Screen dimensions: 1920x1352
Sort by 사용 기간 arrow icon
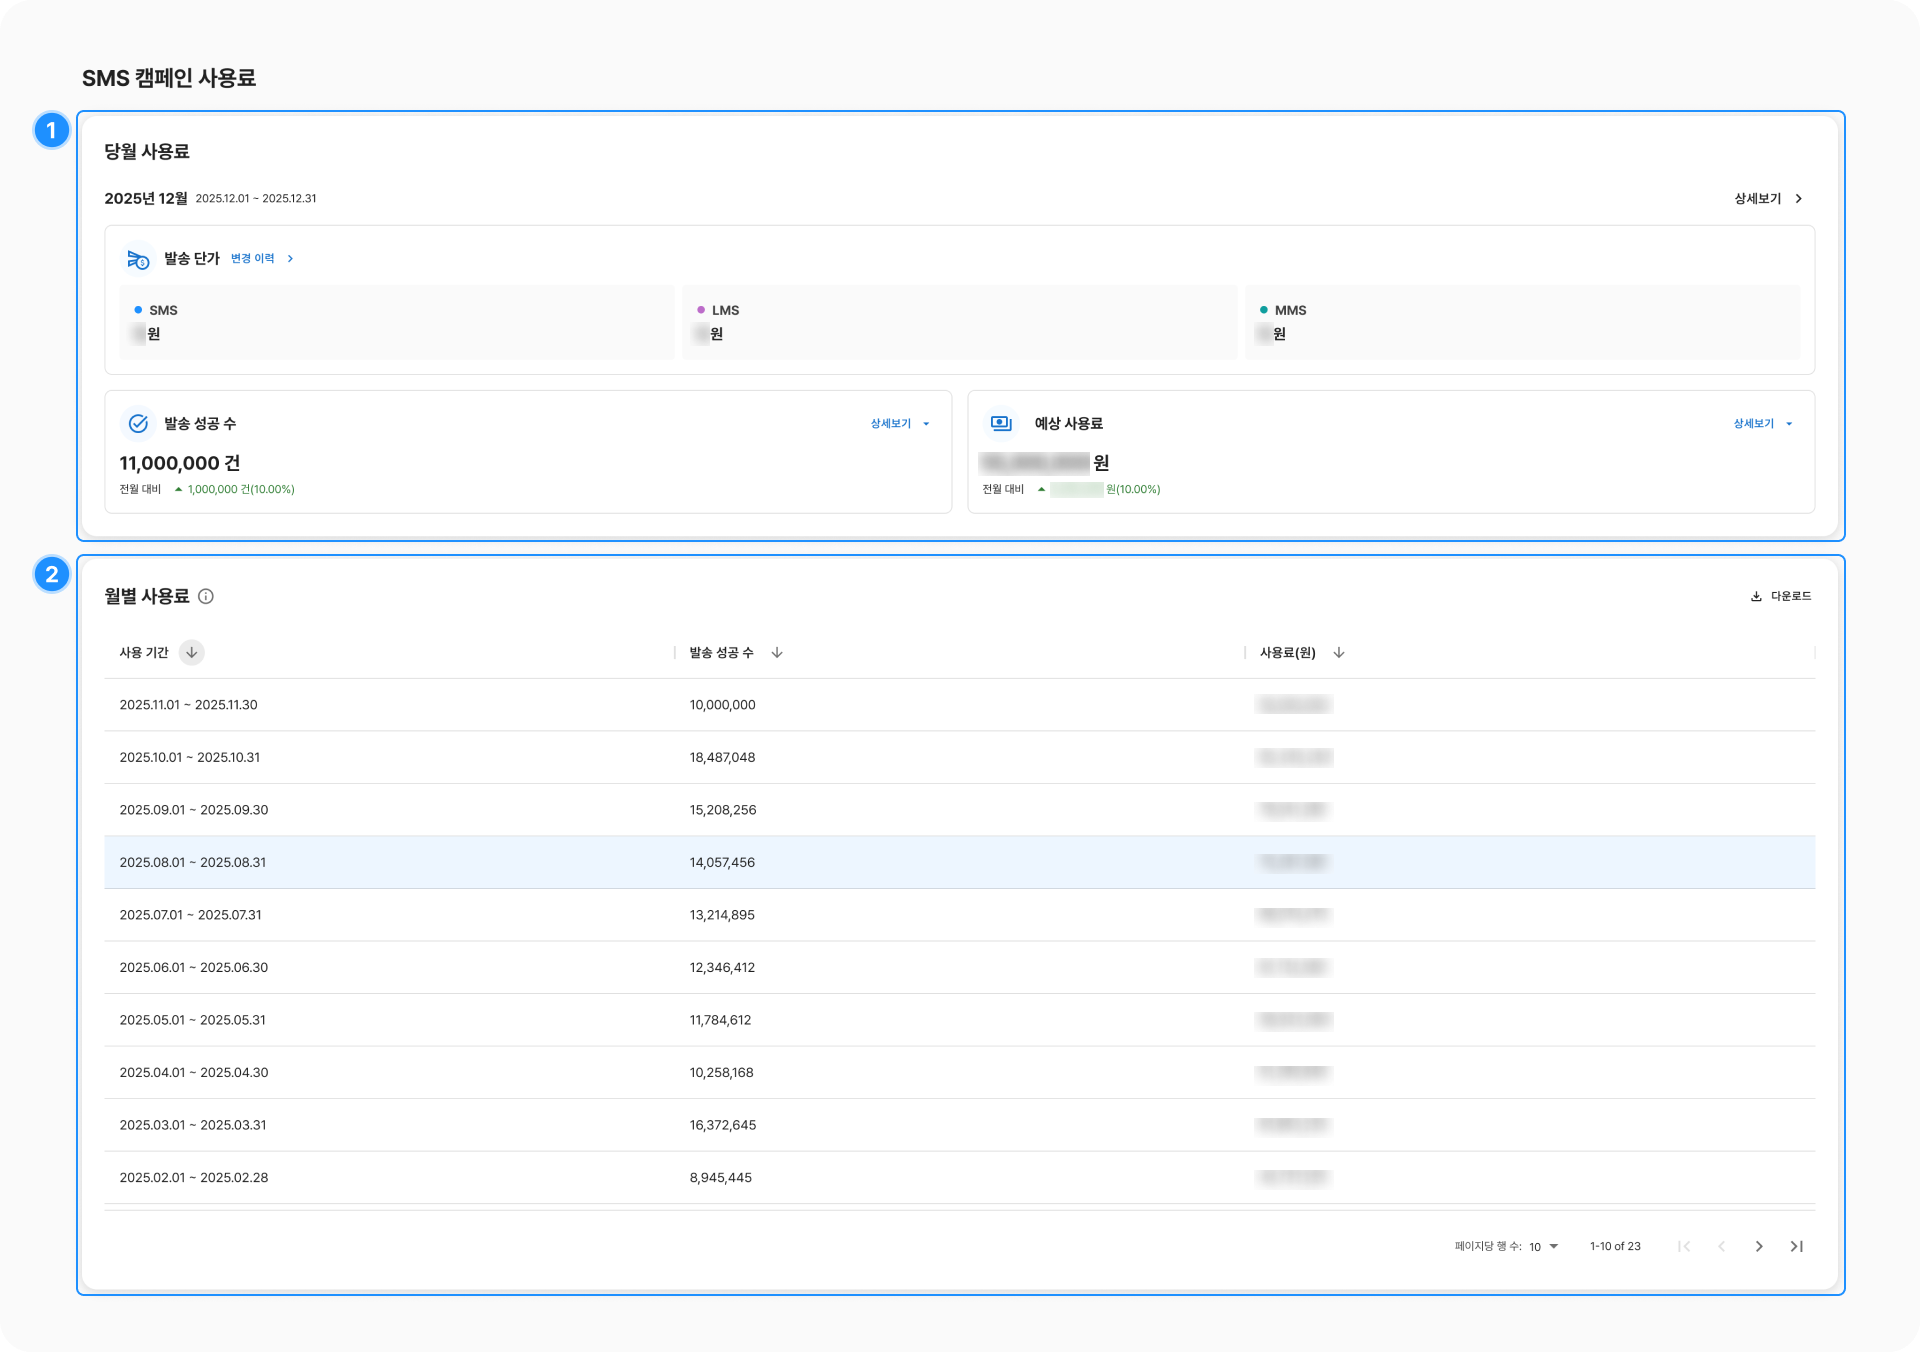point(191,653)
